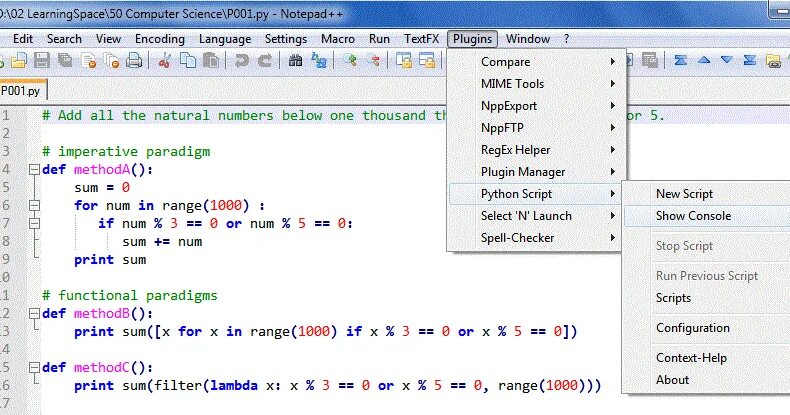Open About in Python Script submenu

[707, 380]
